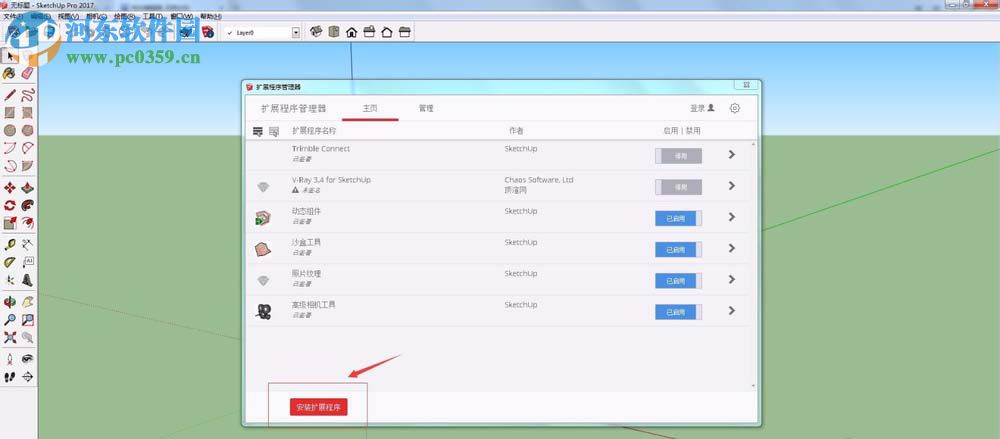The height and width of the screenshot is (439, 1000).
Task: Select the Offset tool
Action: click(x=27, y=223)
